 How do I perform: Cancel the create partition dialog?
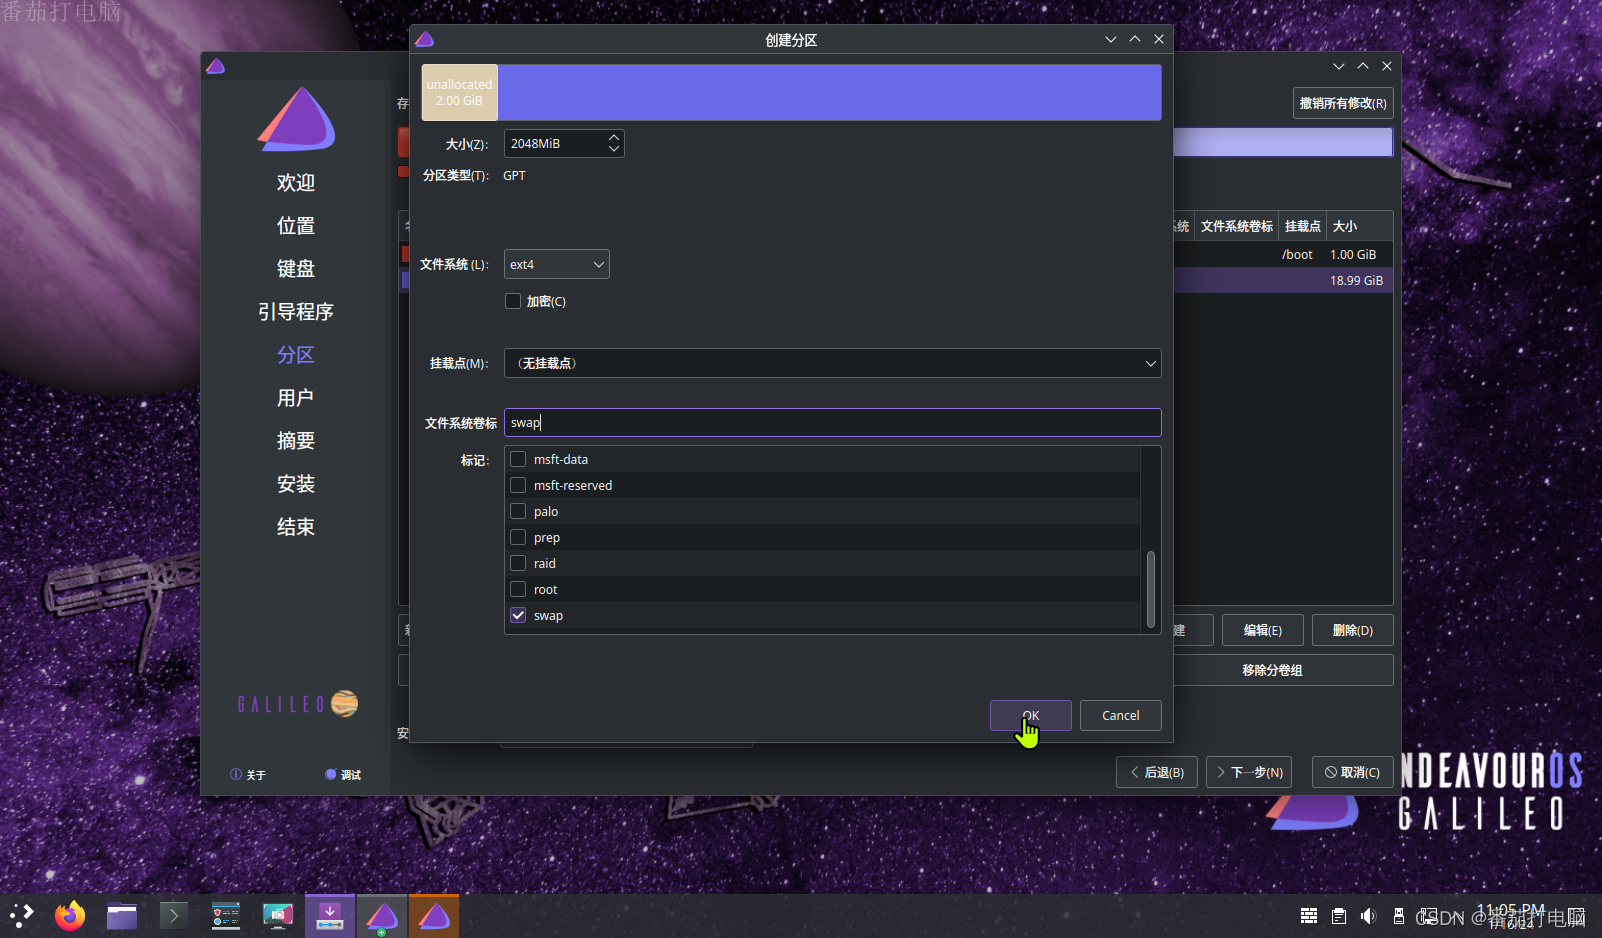coord(1120,715)
